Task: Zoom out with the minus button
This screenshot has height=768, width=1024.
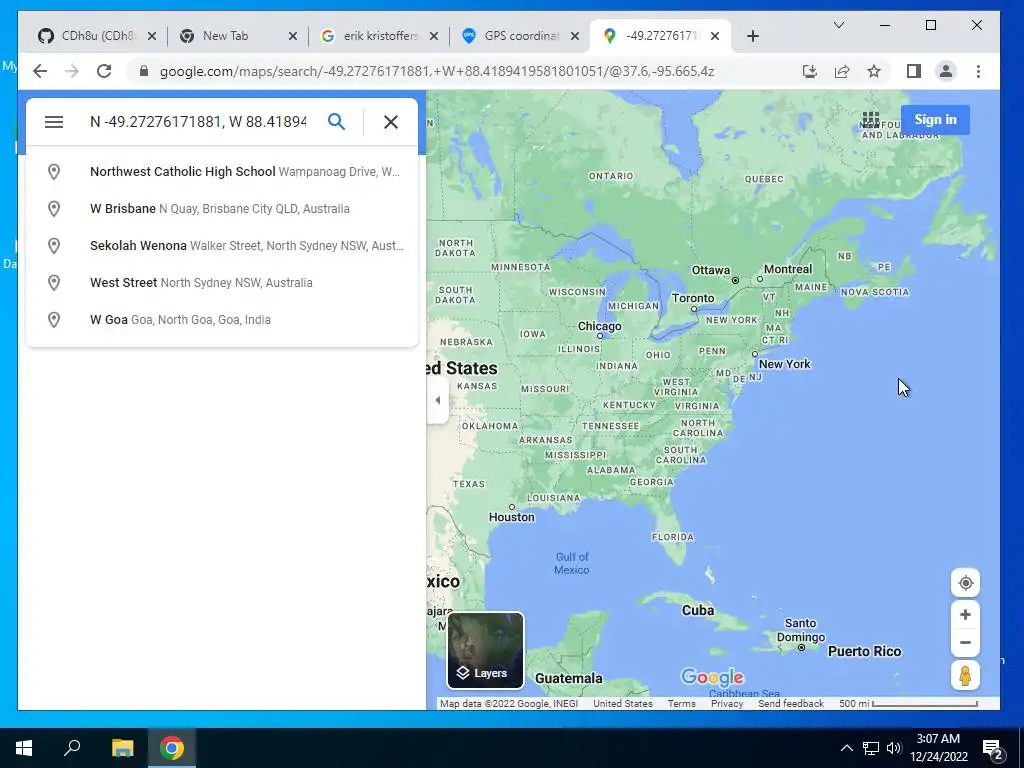Action: coord(965,643)
